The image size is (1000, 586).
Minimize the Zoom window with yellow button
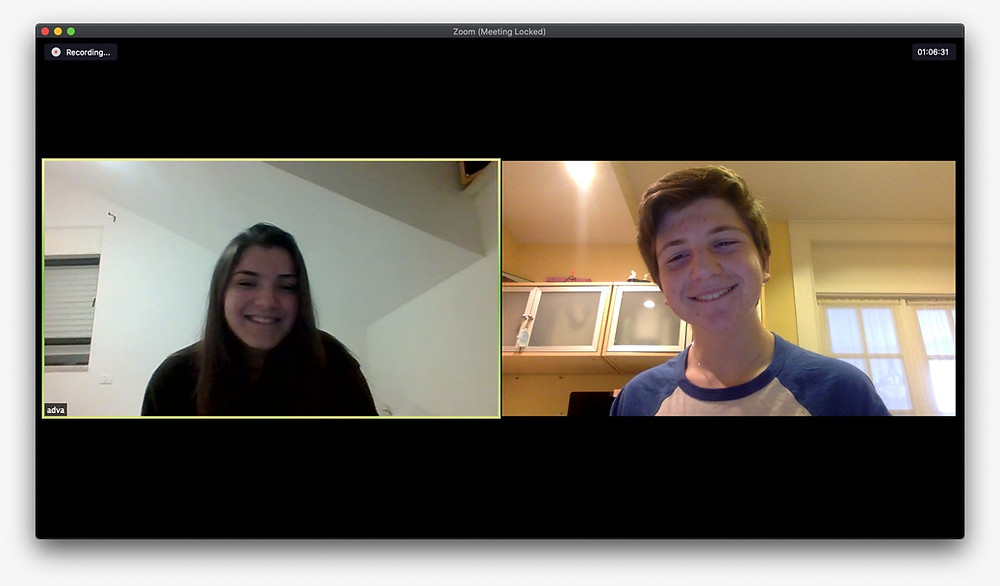(x=58, y=31)
